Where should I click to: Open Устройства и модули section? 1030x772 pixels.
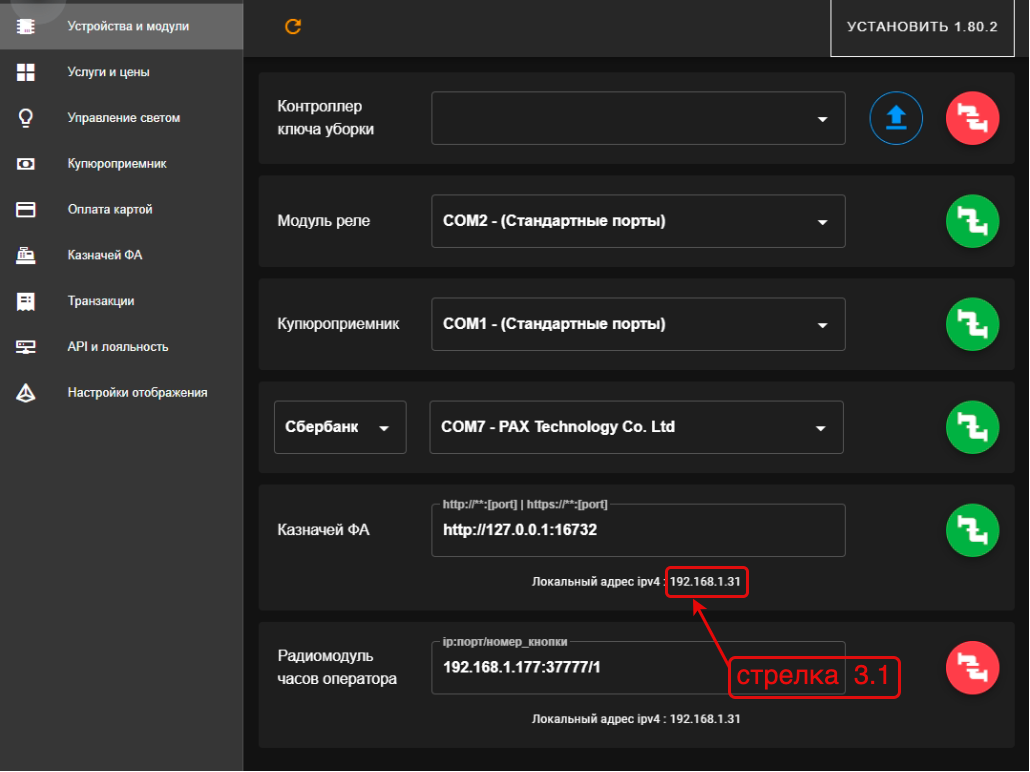(x=122, y=26)
